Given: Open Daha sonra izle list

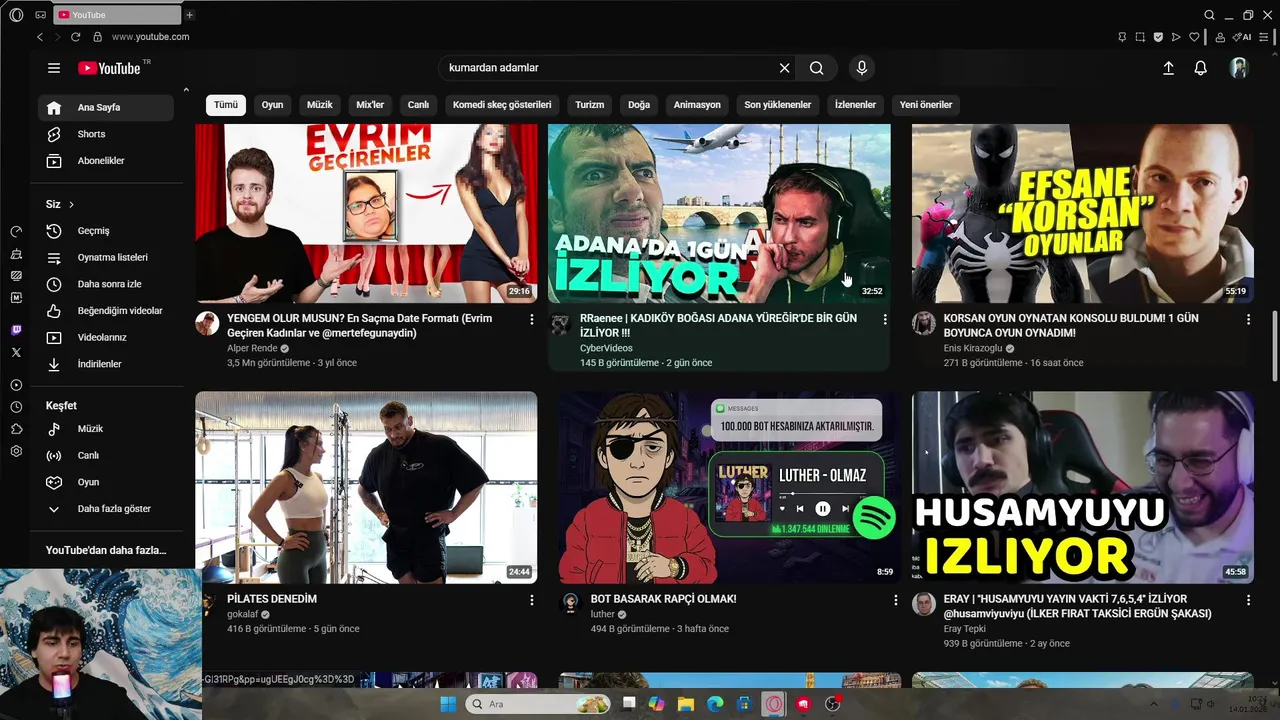Looking at the screenshot, I should [x=105, y=284].
